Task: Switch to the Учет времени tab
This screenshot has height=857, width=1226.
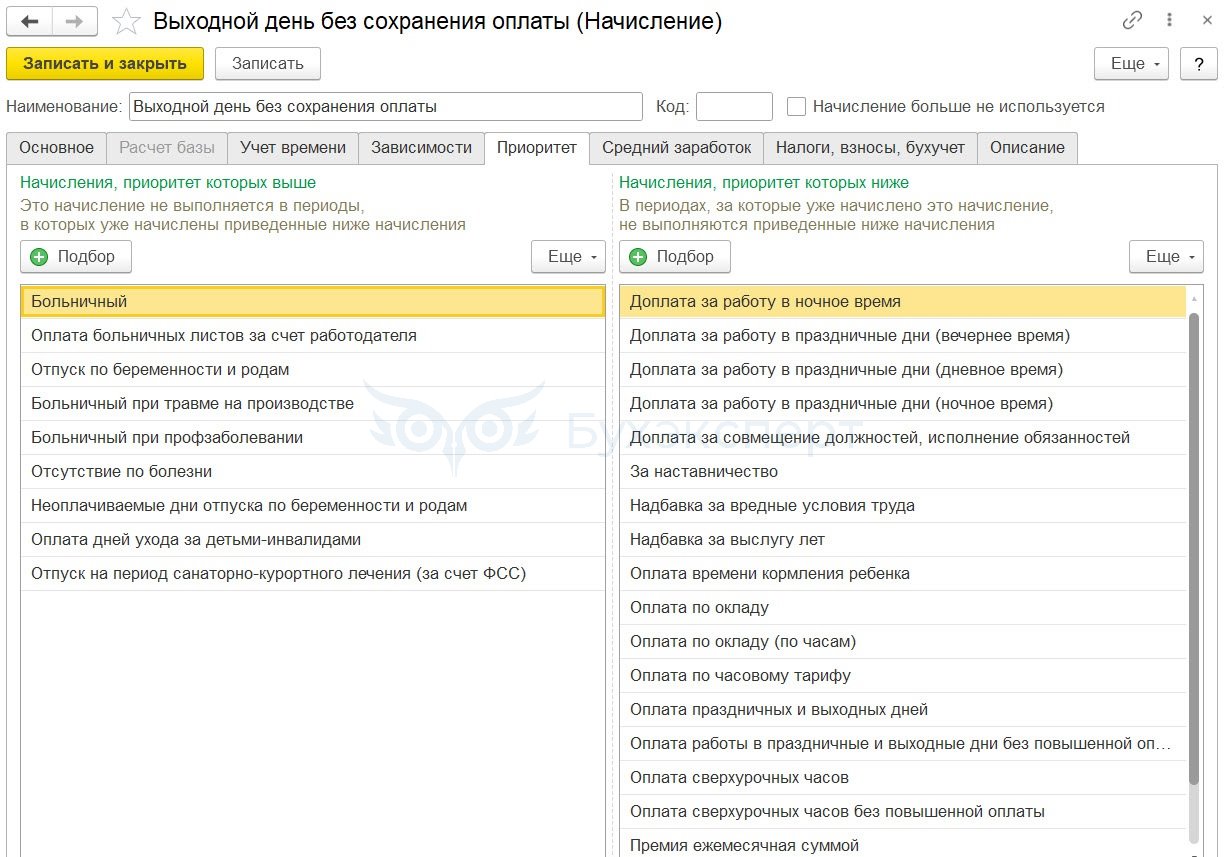Action: [293, 148]
